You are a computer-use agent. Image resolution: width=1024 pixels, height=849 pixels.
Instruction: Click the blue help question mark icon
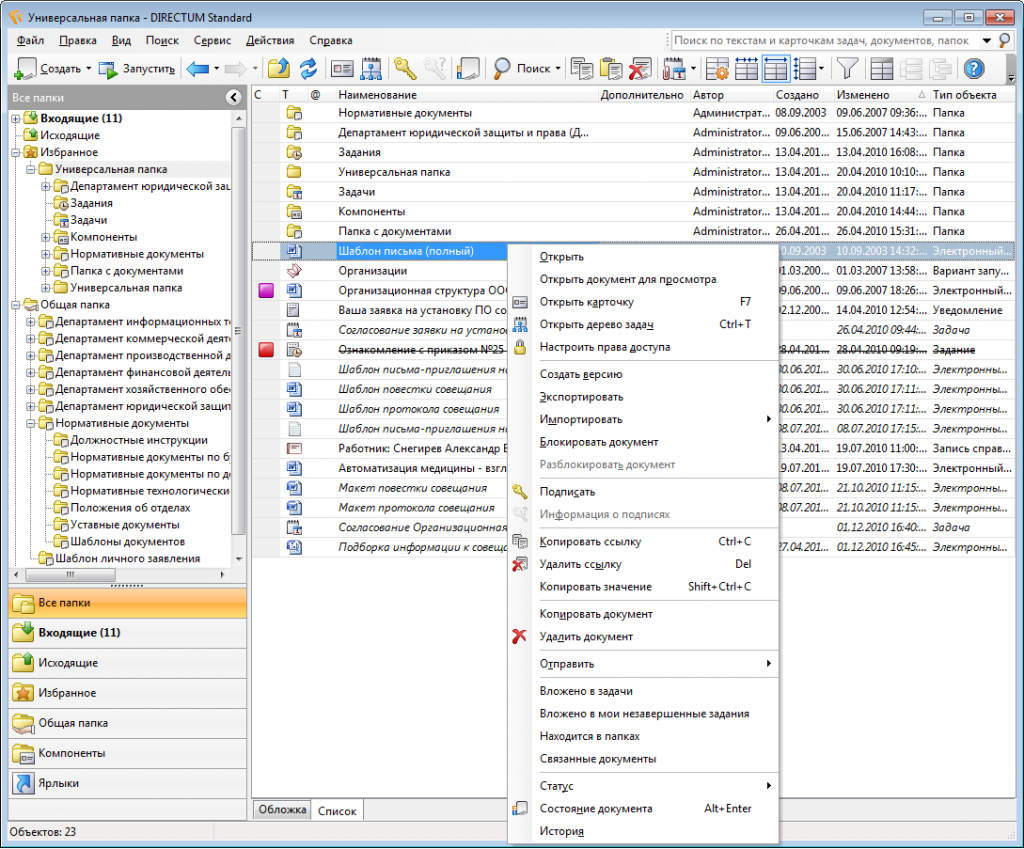[x=974, y=69]
